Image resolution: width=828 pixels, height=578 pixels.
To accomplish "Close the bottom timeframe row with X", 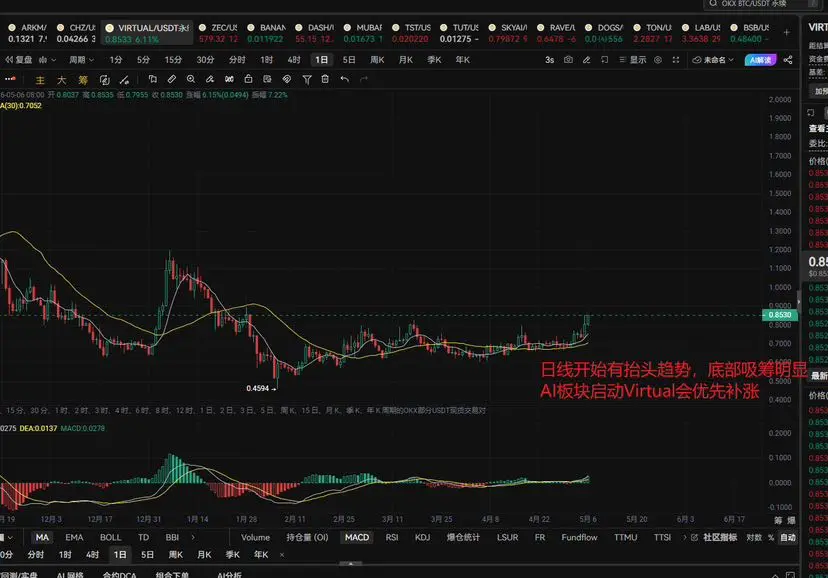I will click(x=282, y=555).
